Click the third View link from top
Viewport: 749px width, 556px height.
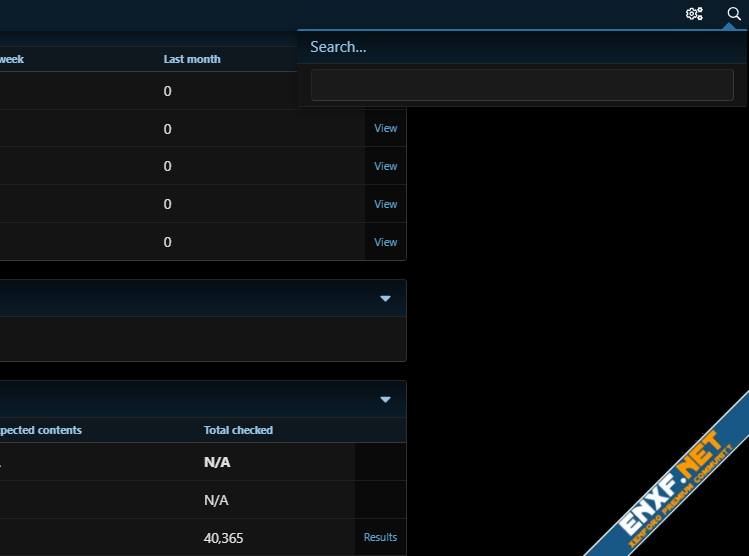click(x=385, y=204)
